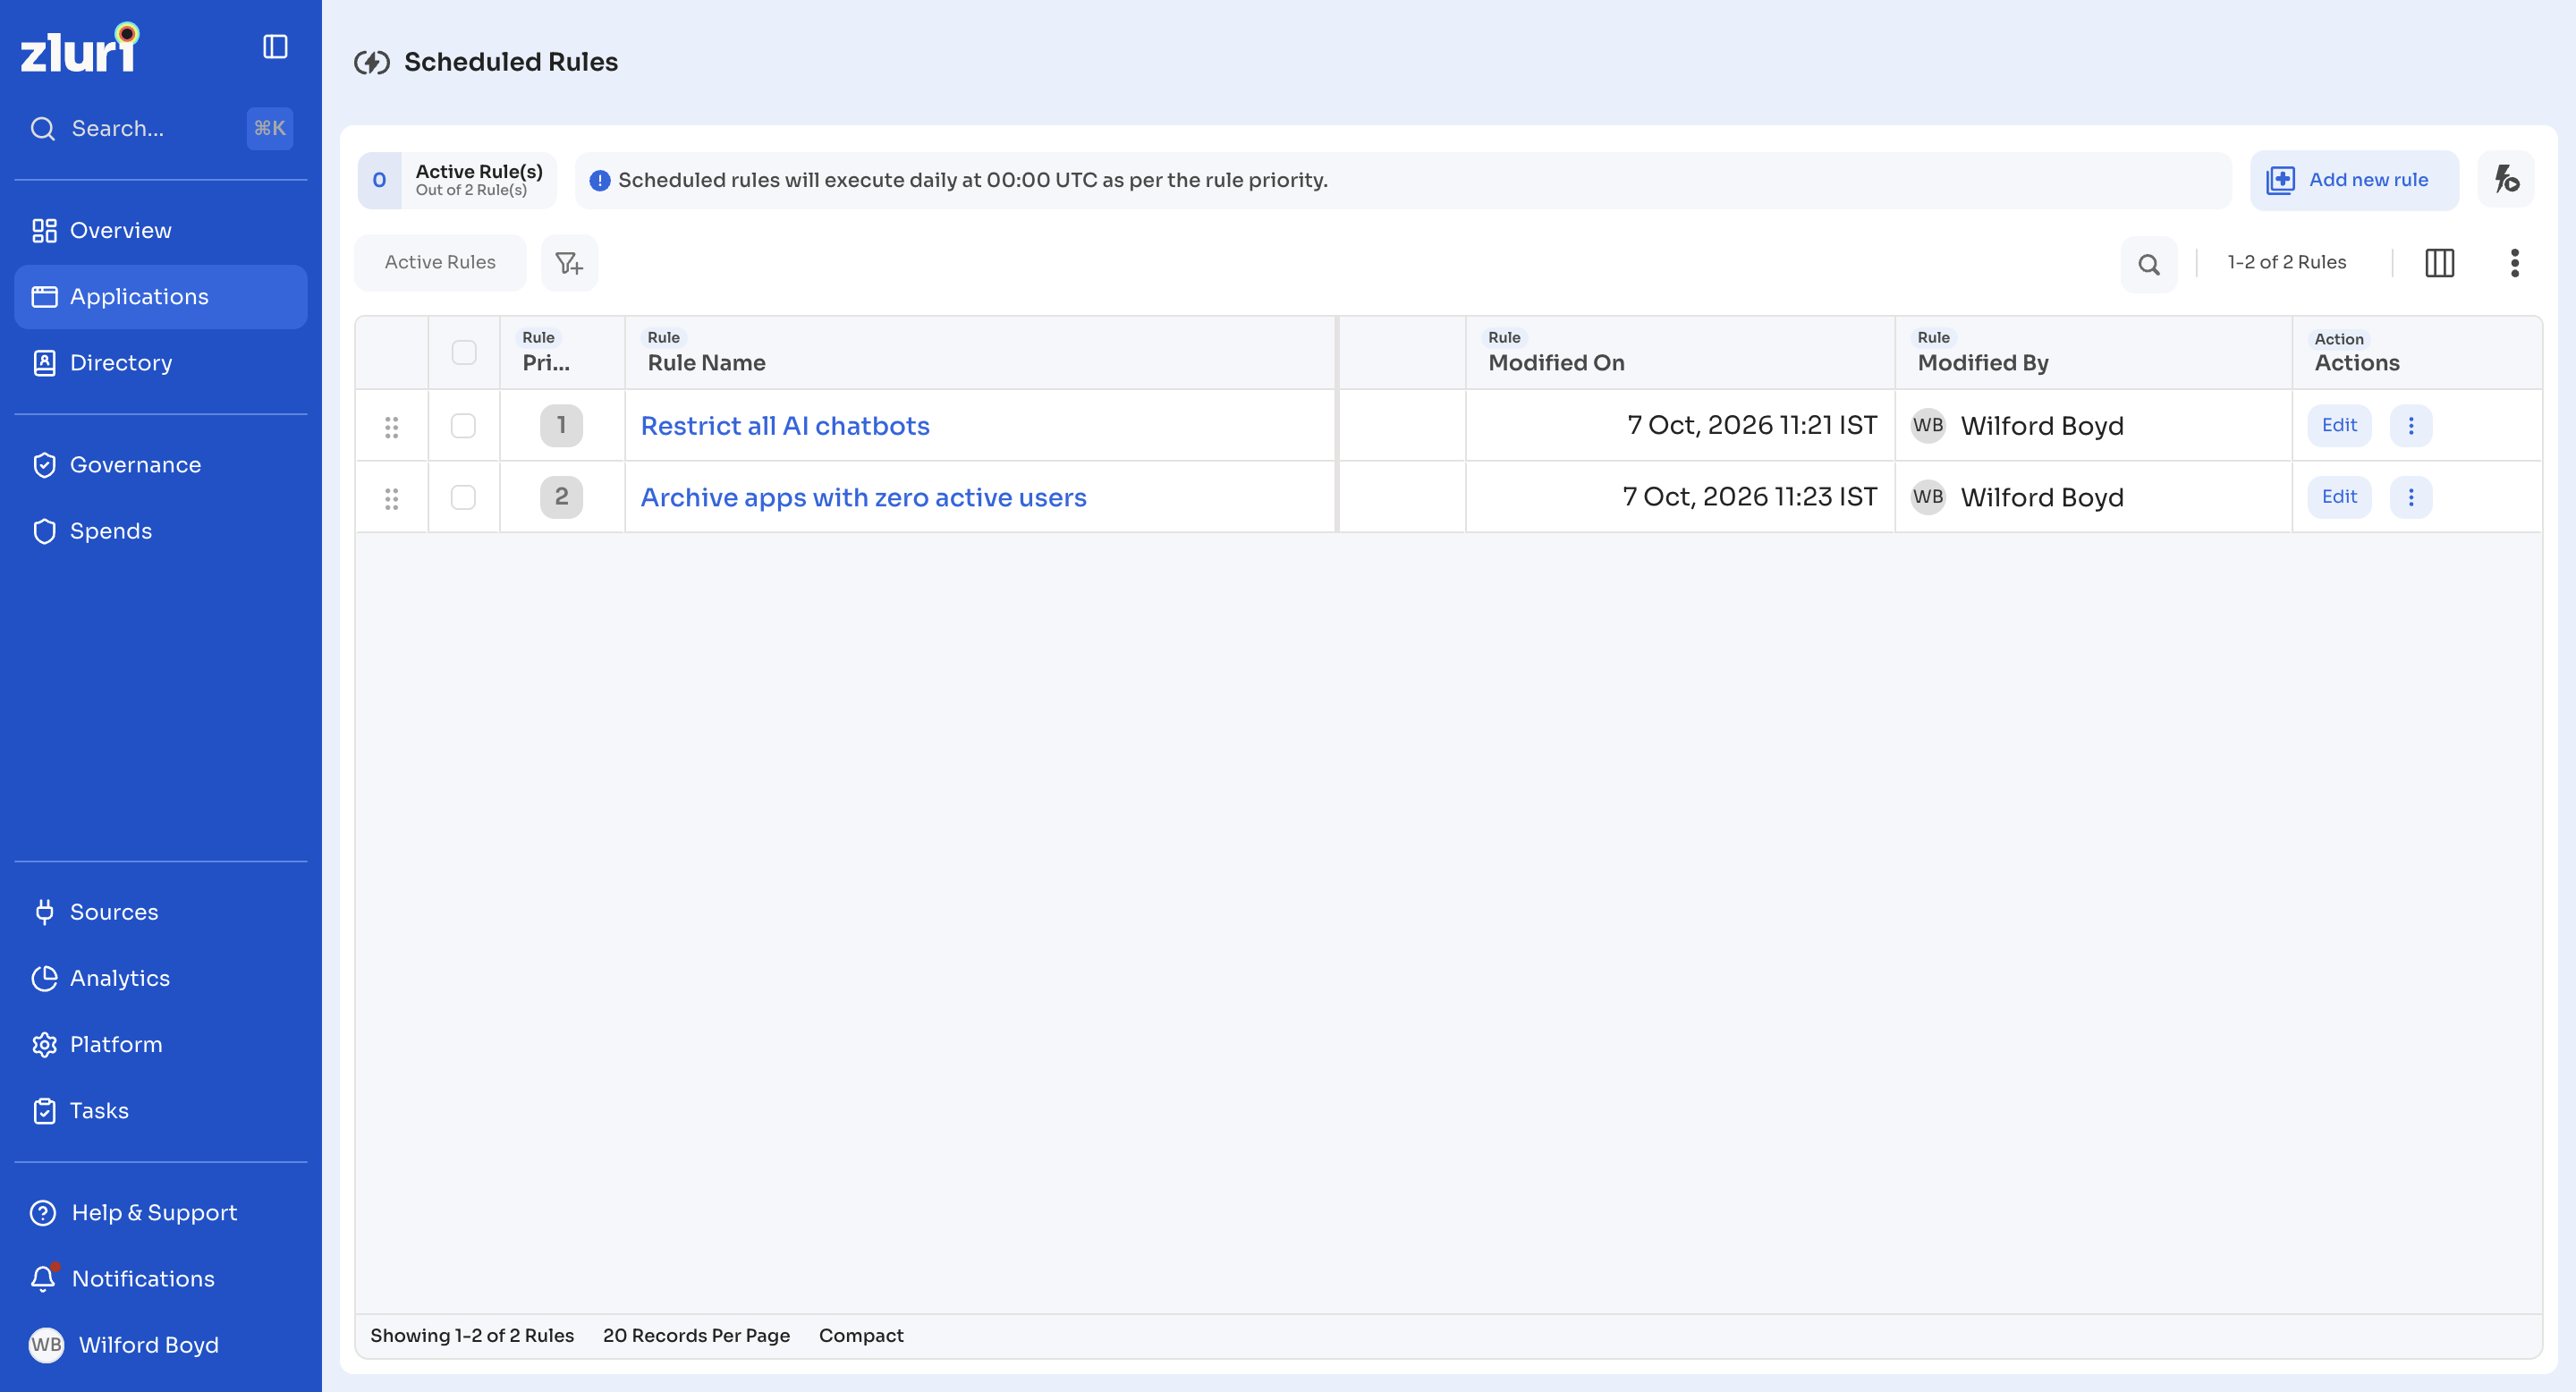Click 1-2 of 2 Rules count text
Image resolution: width=2576 pixels, height=1392 pixels.
click(x=2286, y=262)
